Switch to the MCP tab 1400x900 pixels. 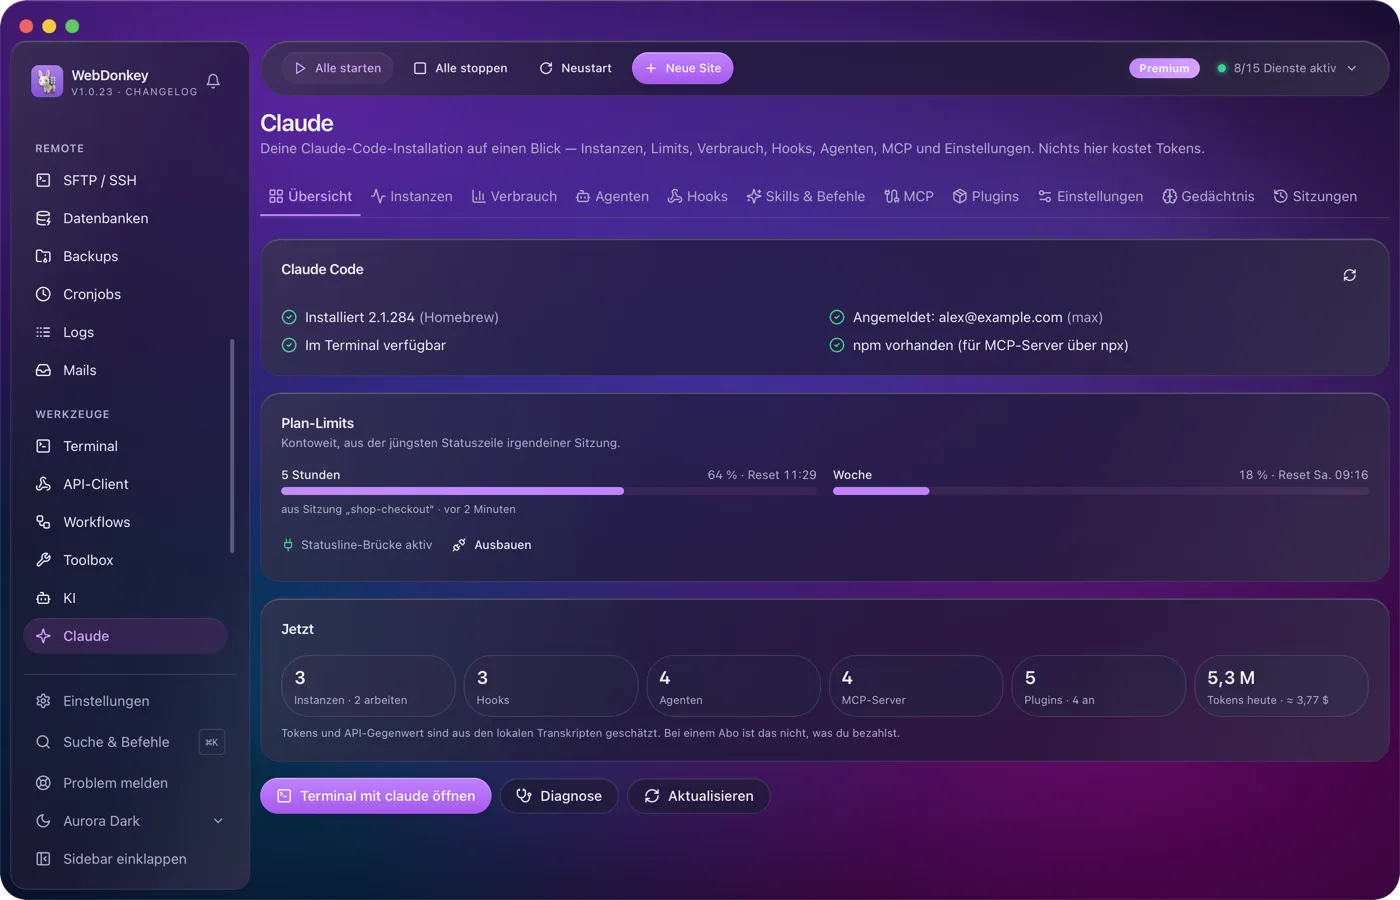909,196
